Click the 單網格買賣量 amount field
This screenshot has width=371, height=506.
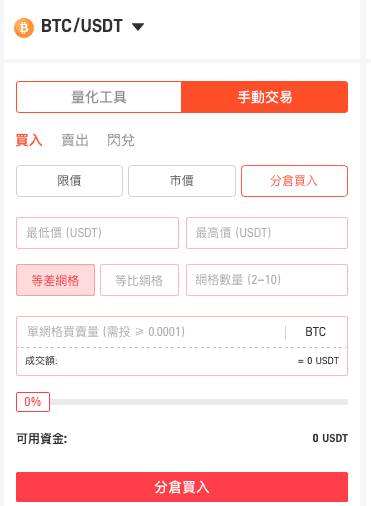151,332
